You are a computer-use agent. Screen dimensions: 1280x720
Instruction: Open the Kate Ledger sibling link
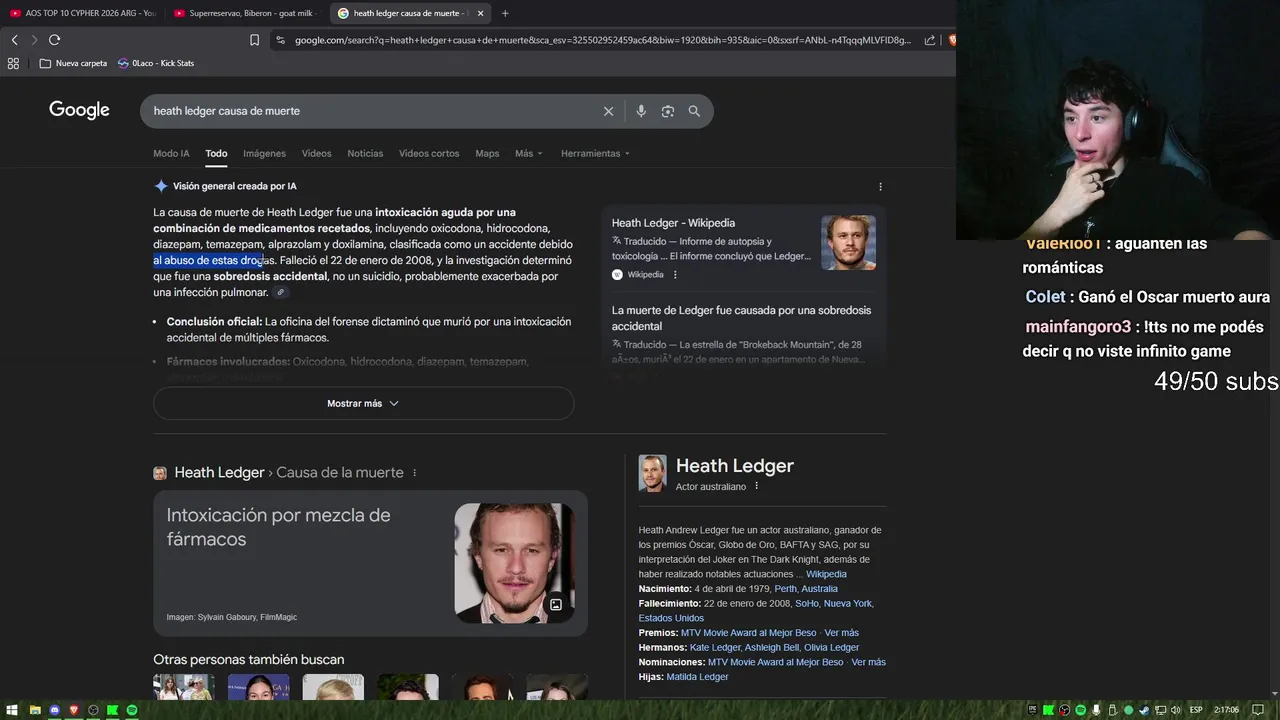tap(715, 647)
